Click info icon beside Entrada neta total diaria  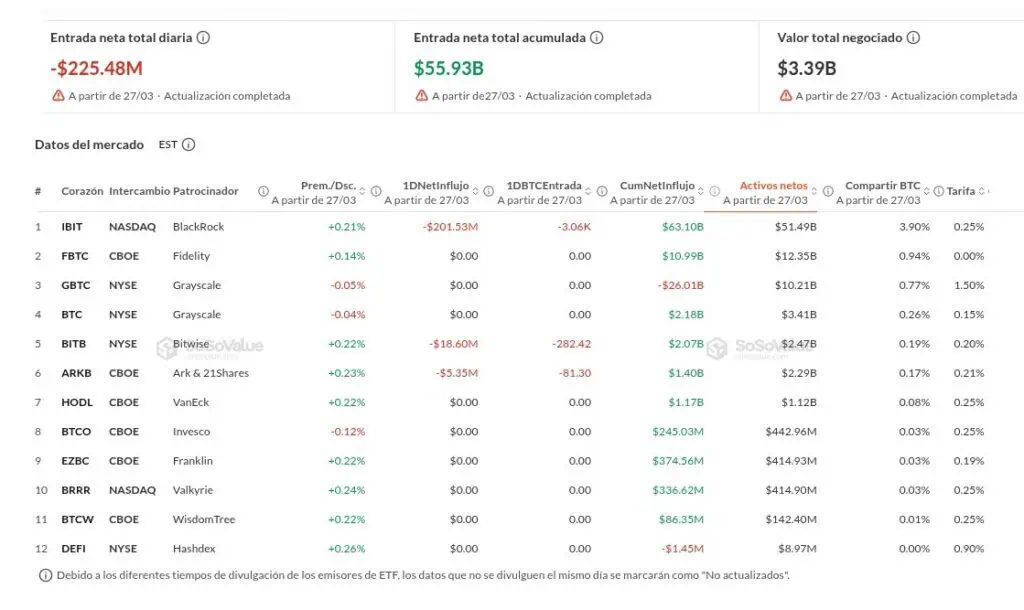203,38
